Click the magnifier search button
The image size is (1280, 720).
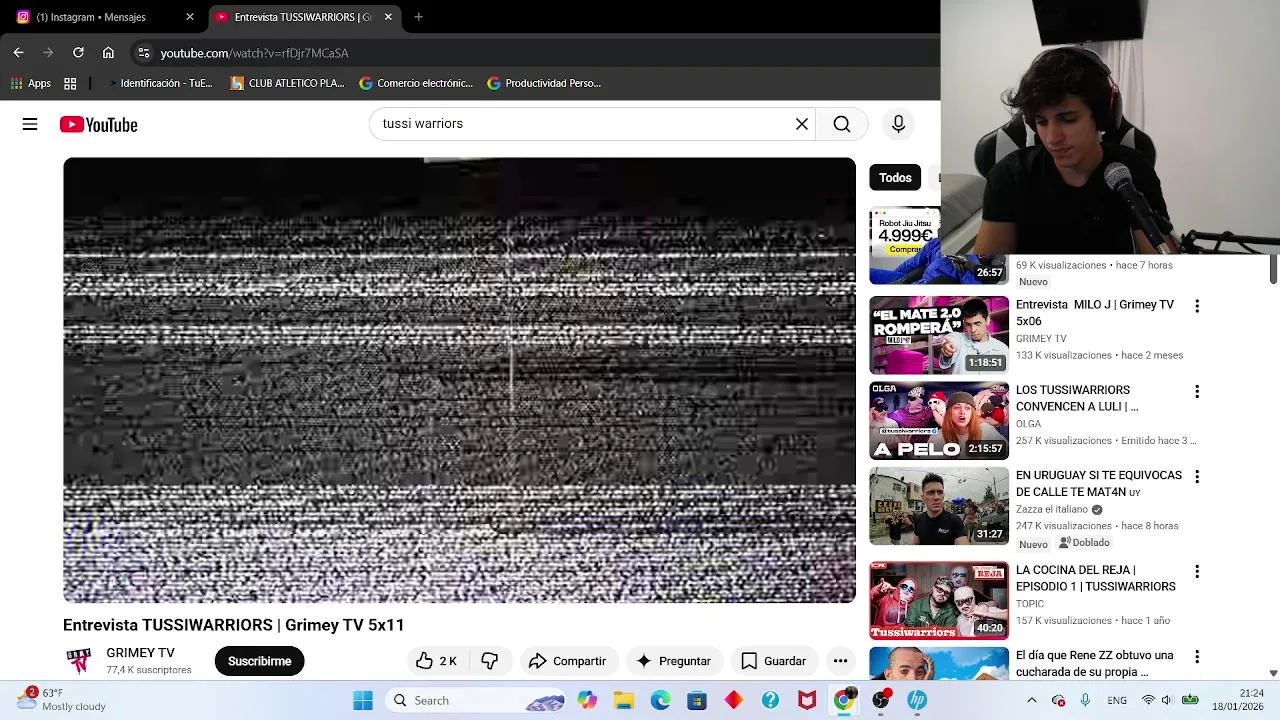click(842, 124)
